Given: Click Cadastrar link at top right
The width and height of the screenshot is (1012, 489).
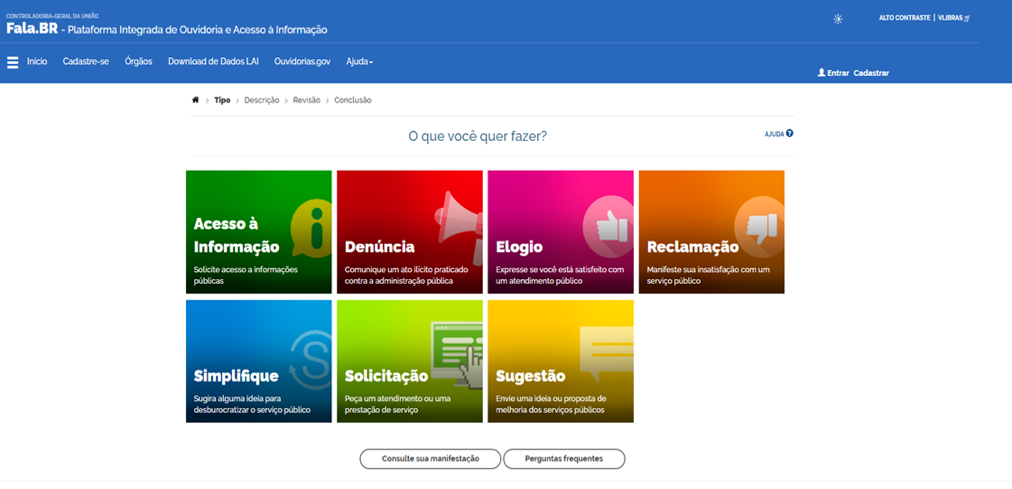Looking at the screenshot, I should point(871,73).
